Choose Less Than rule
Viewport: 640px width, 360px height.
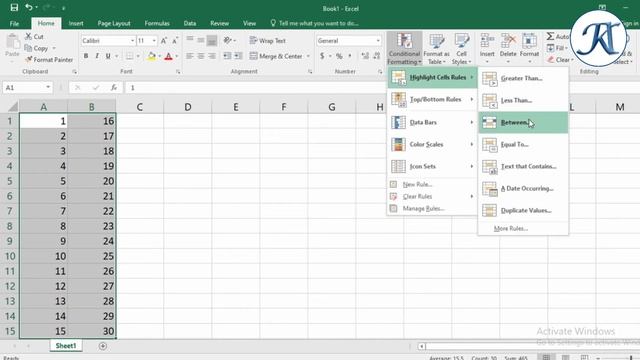[x=523, y=100]
